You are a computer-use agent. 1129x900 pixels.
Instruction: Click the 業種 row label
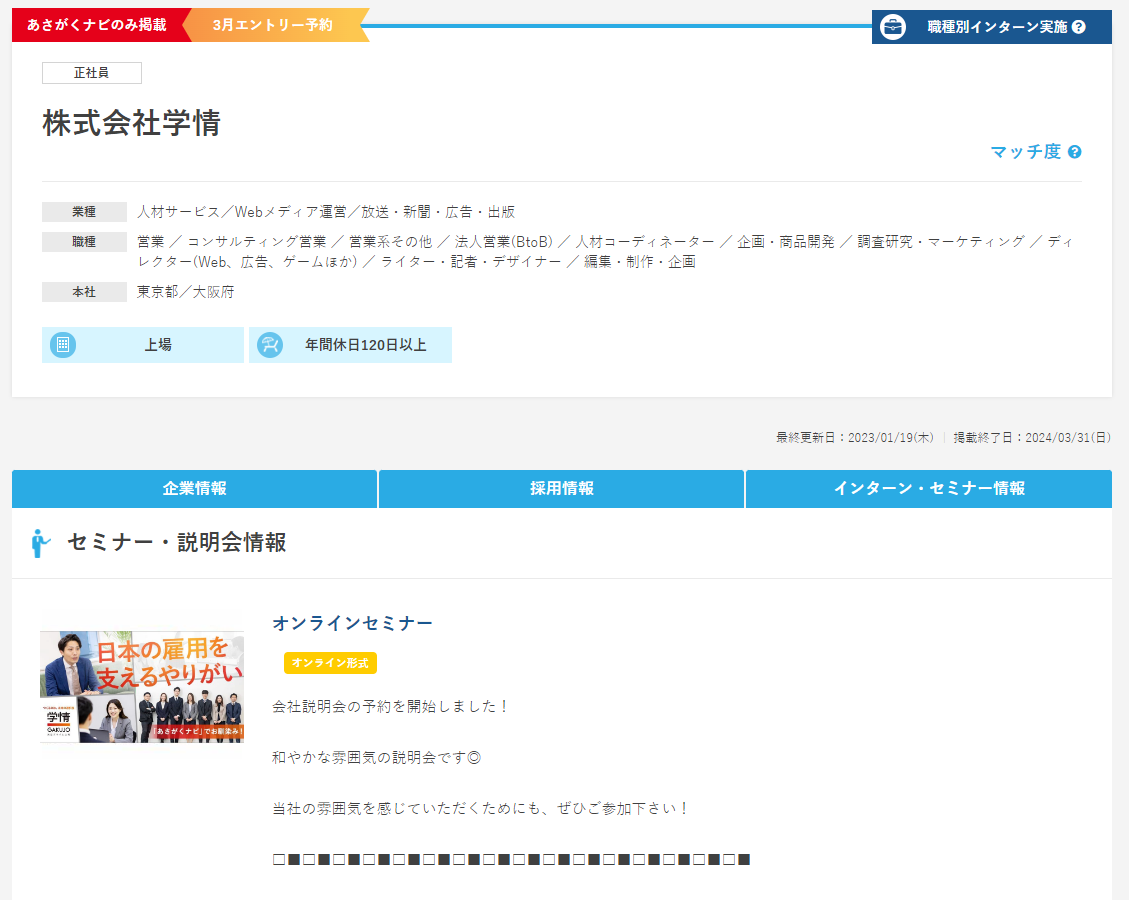84,212
